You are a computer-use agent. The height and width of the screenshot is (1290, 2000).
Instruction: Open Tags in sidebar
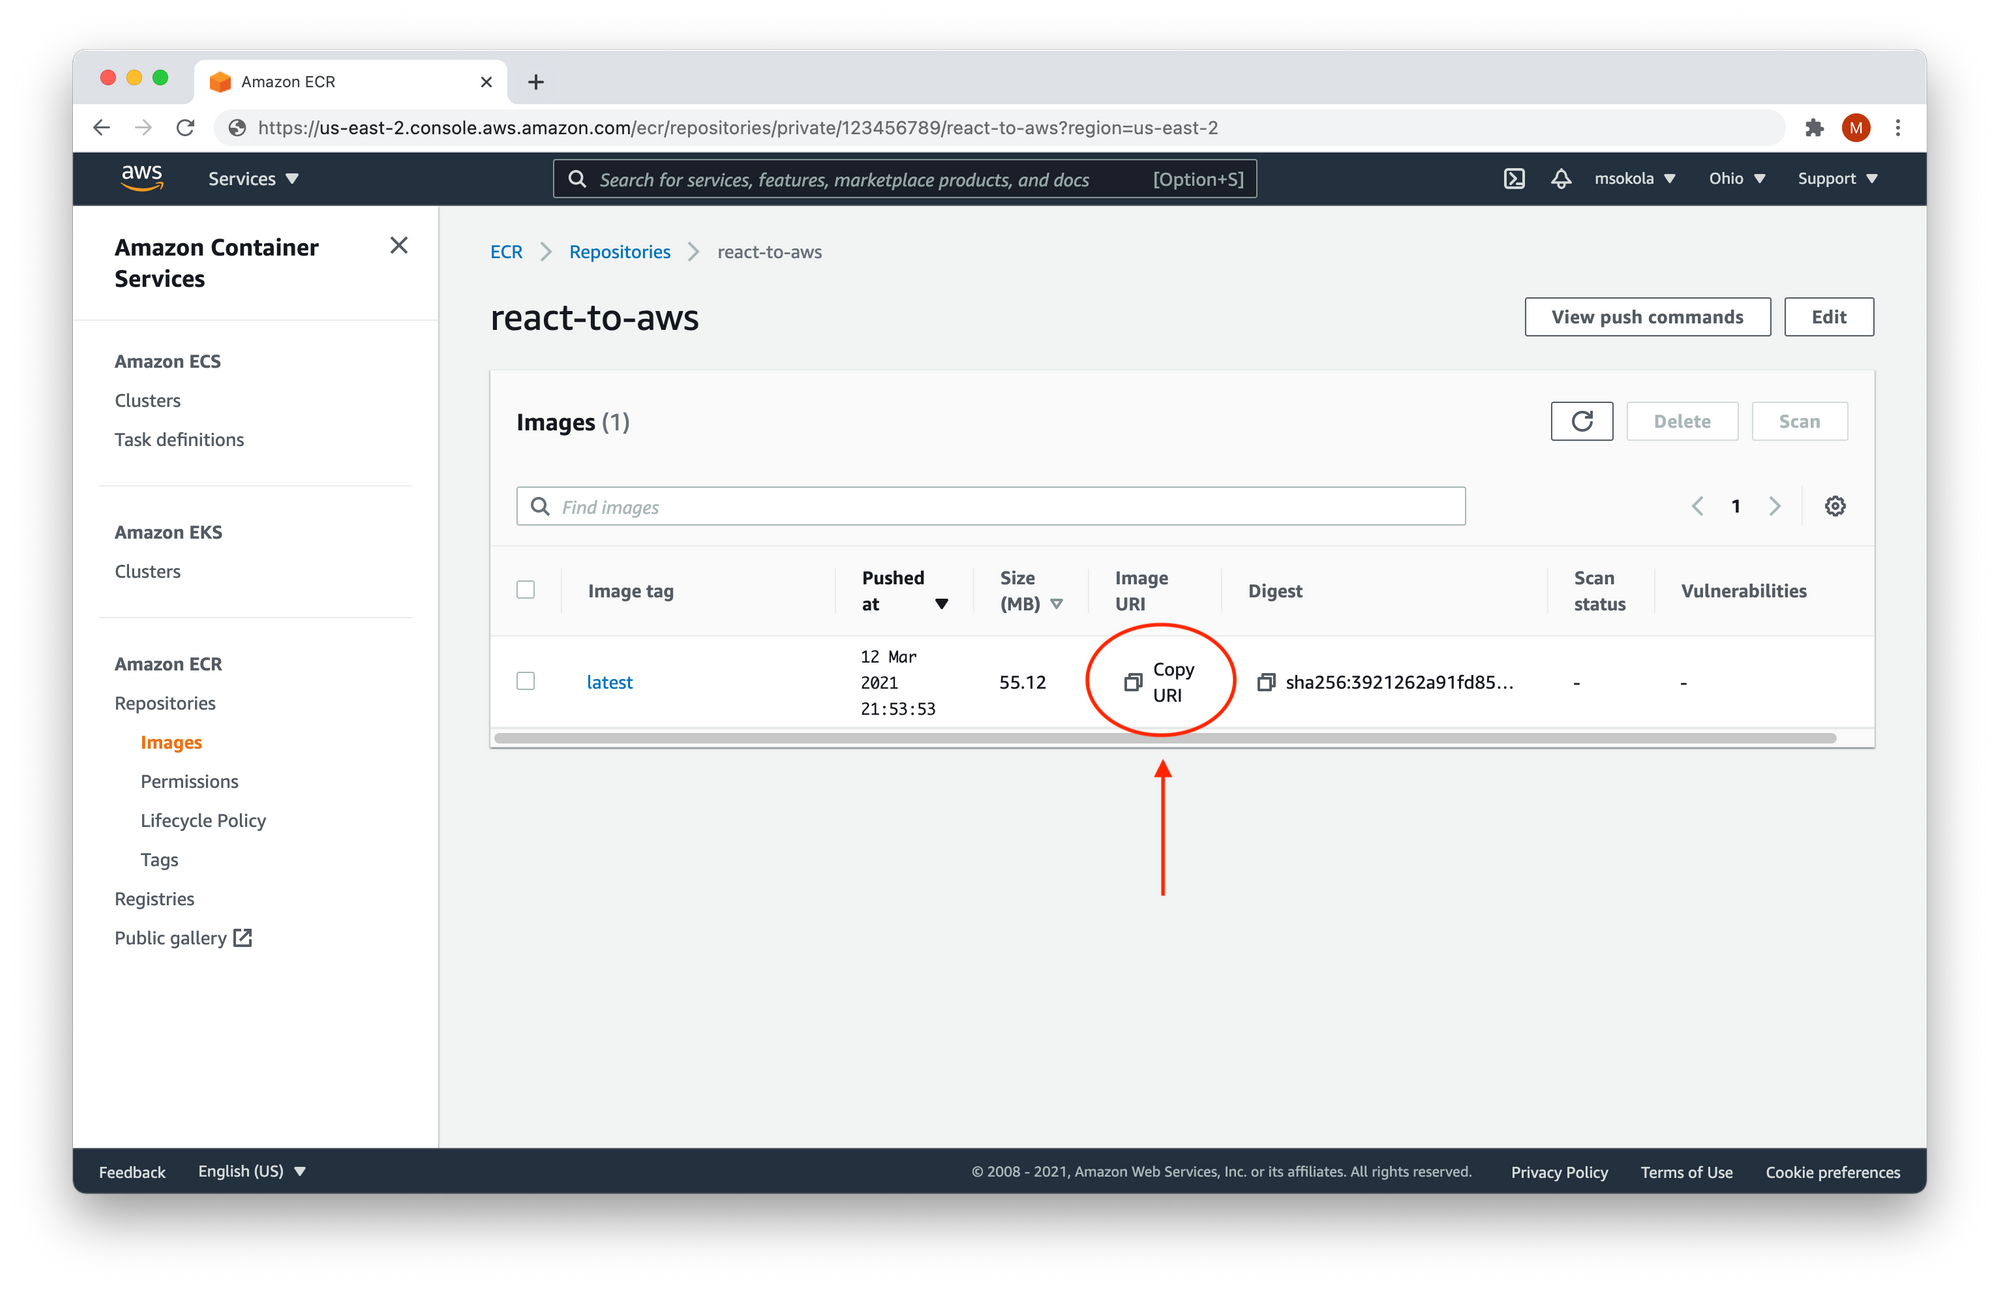159,860
